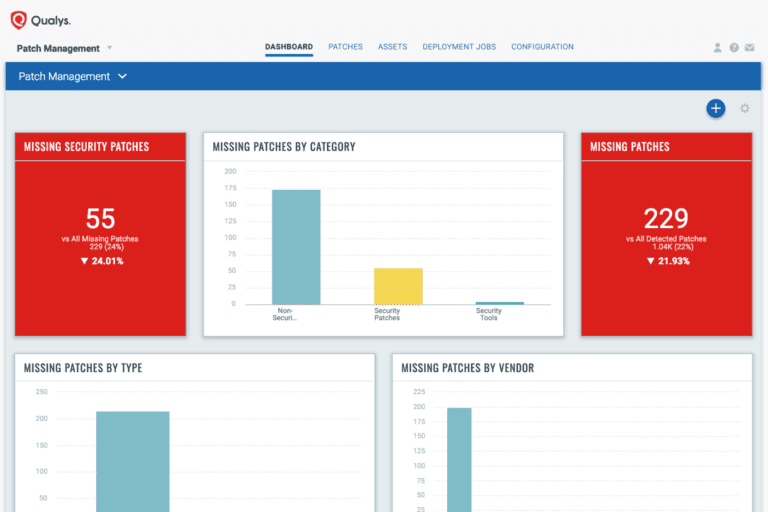Go to the Patches tab
The image size is (768, 512).
345,47
